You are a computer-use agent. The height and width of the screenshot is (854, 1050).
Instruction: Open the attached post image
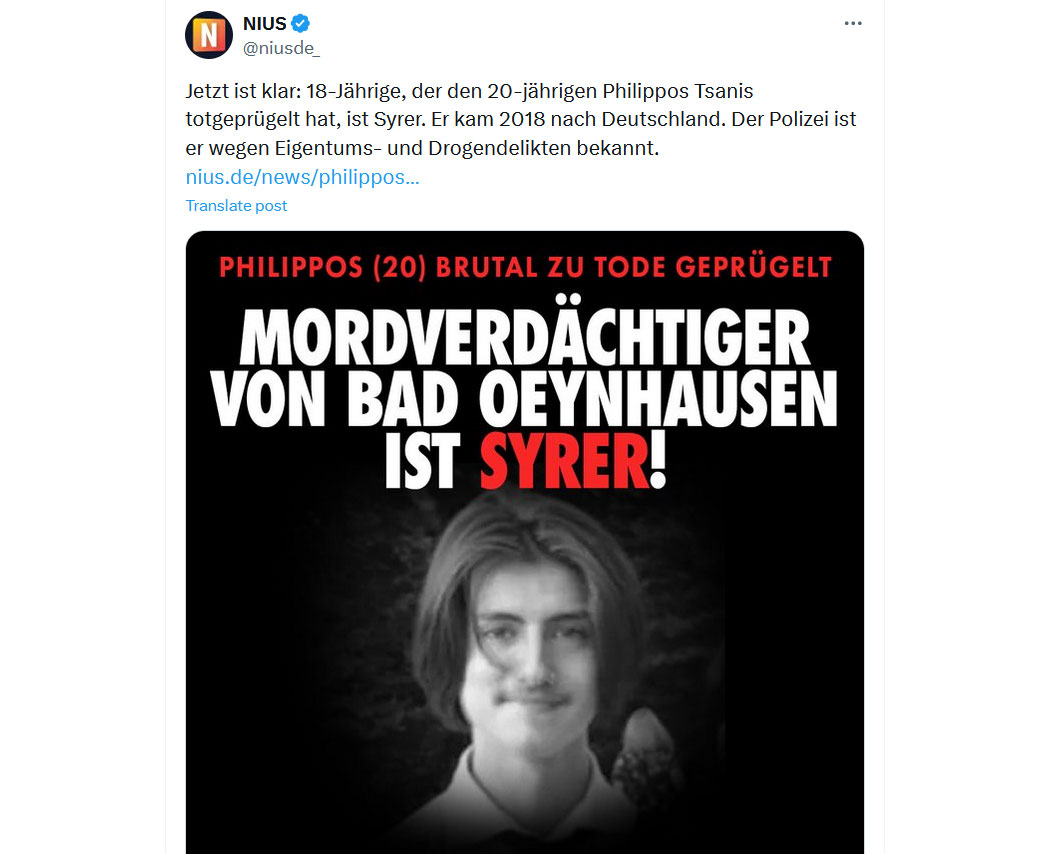click(524, 543)
